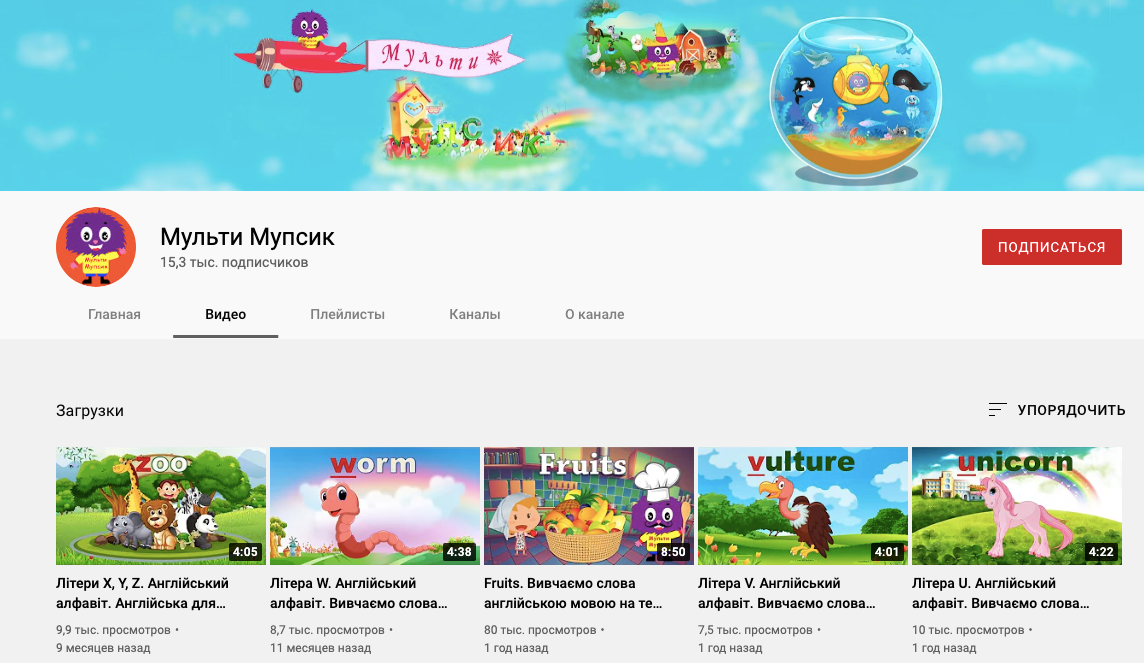Click the Мульти Мупсик channel name

tap(247, 237)
